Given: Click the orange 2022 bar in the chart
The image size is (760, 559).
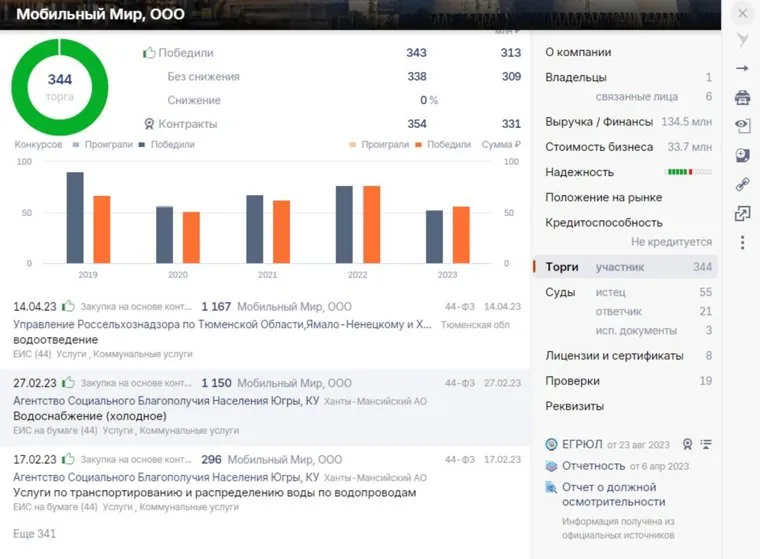Looking at the screenshot, I should pyautogui.click(x=371, y=224).
